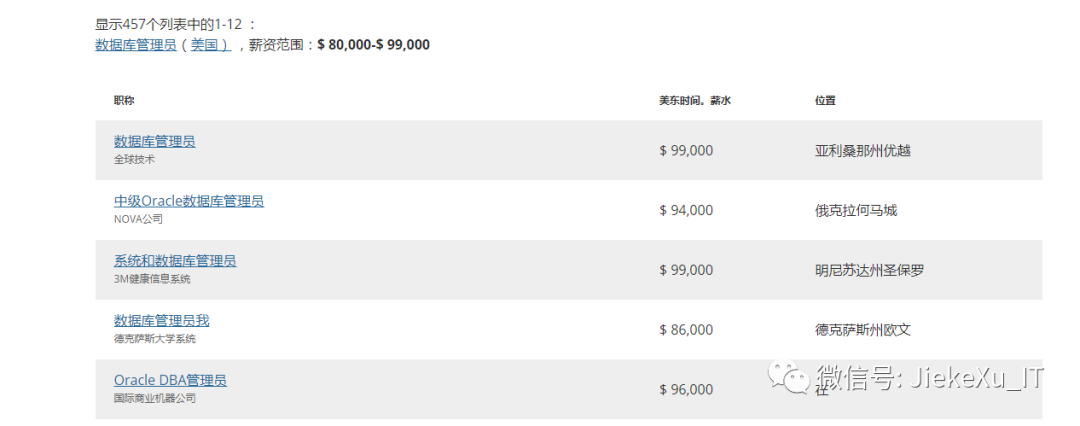Click the 3M健康信息系统 company name
Image resolution: width=1080 pixels, height=426 pixels.
[152, 279]
